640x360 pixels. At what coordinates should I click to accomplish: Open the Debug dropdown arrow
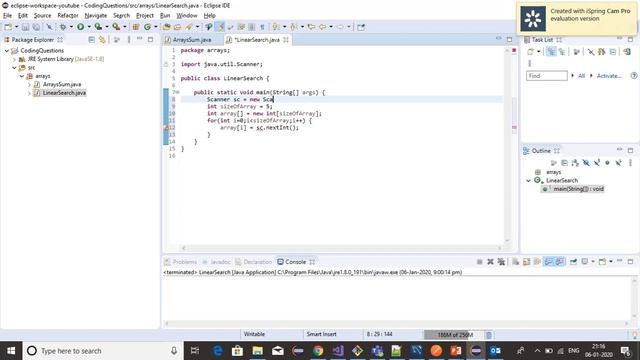coord(71,27)
